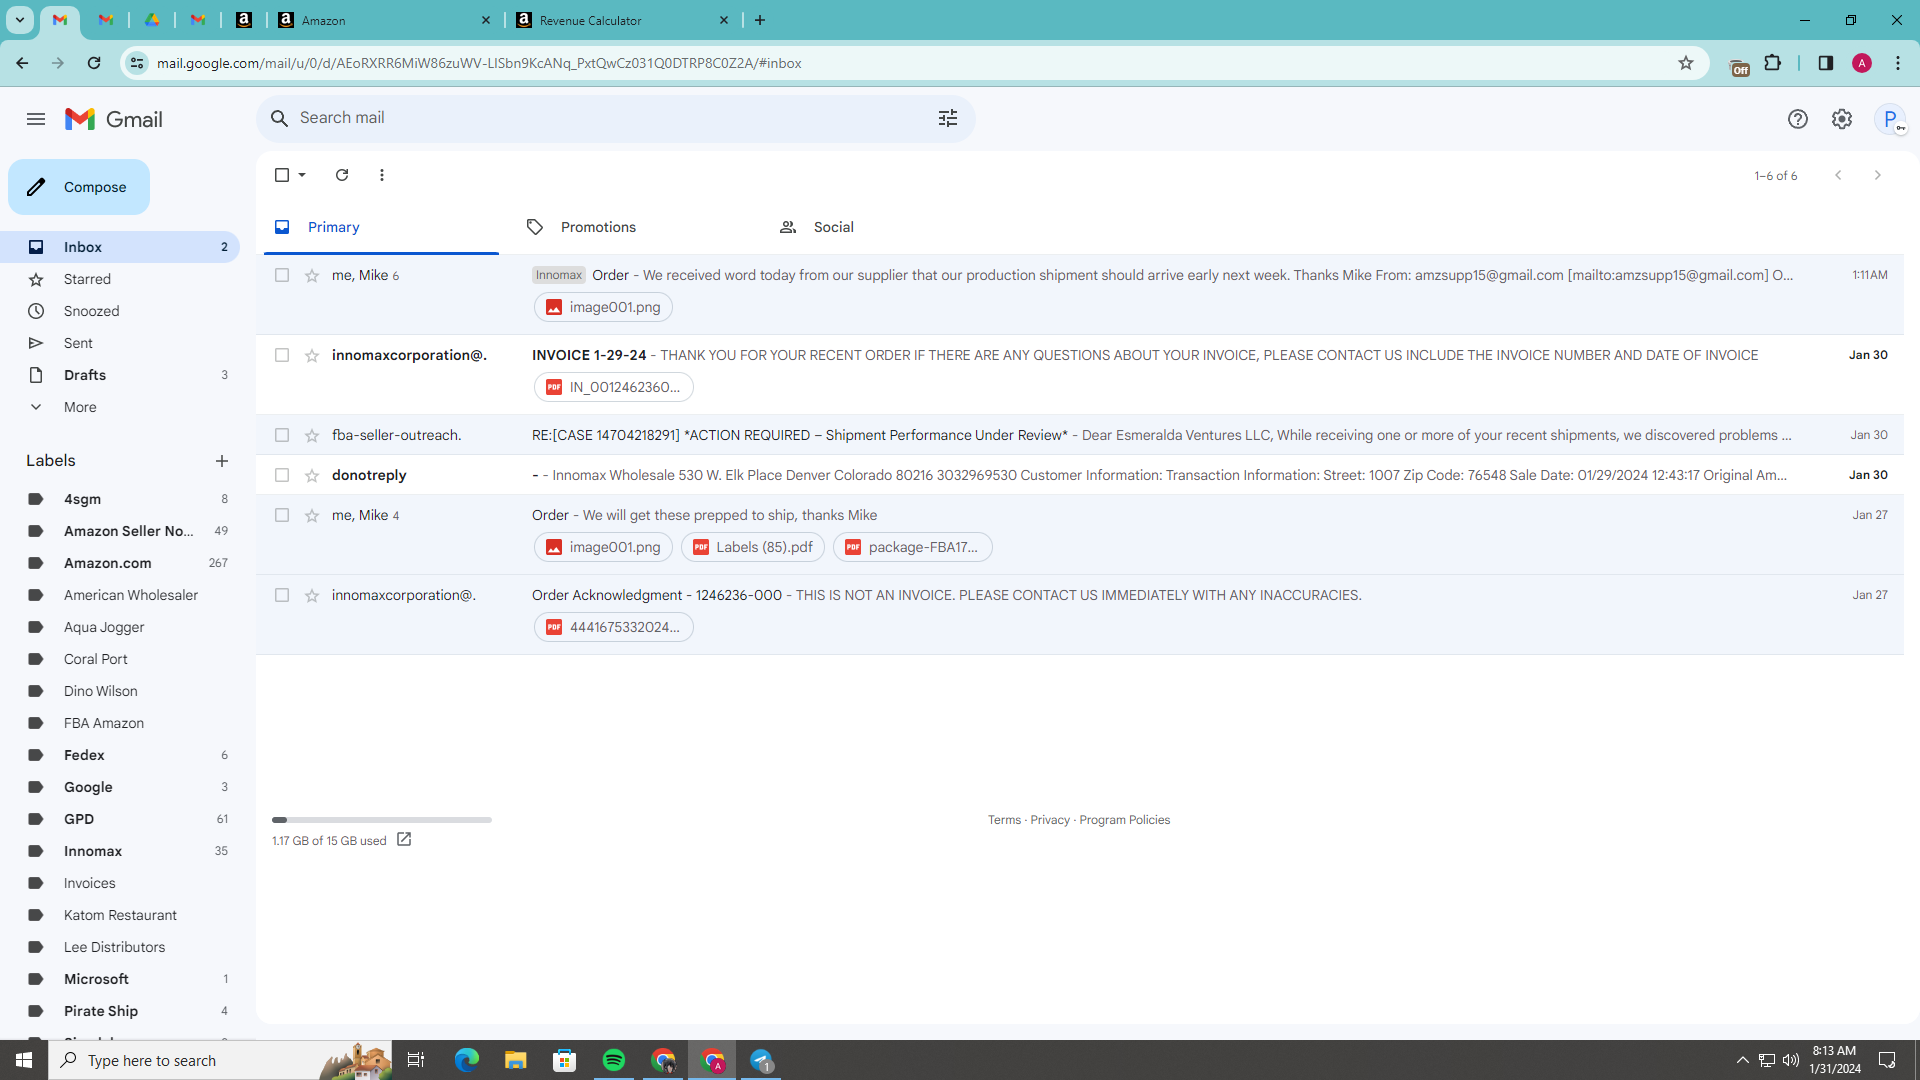The width and height of the screenshot is (1920, 1080).
Task: Star the fba-seller-outreach email
Action: [x=312, y=435]
